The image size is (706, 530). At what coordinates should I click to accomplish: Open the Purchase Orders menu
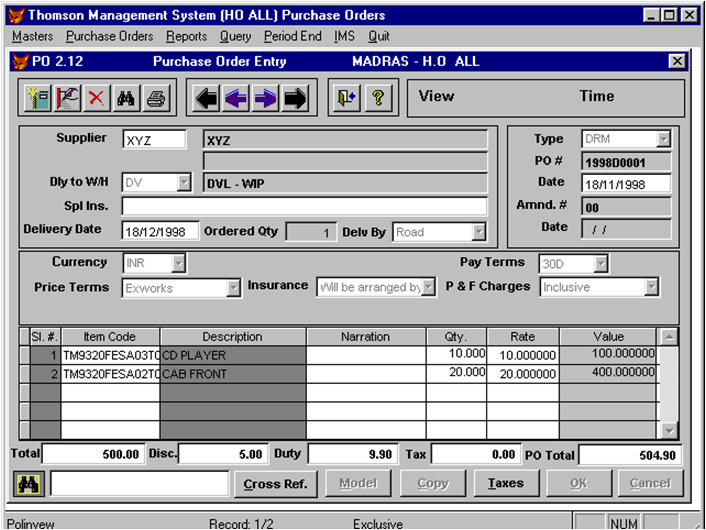(109, 36)
